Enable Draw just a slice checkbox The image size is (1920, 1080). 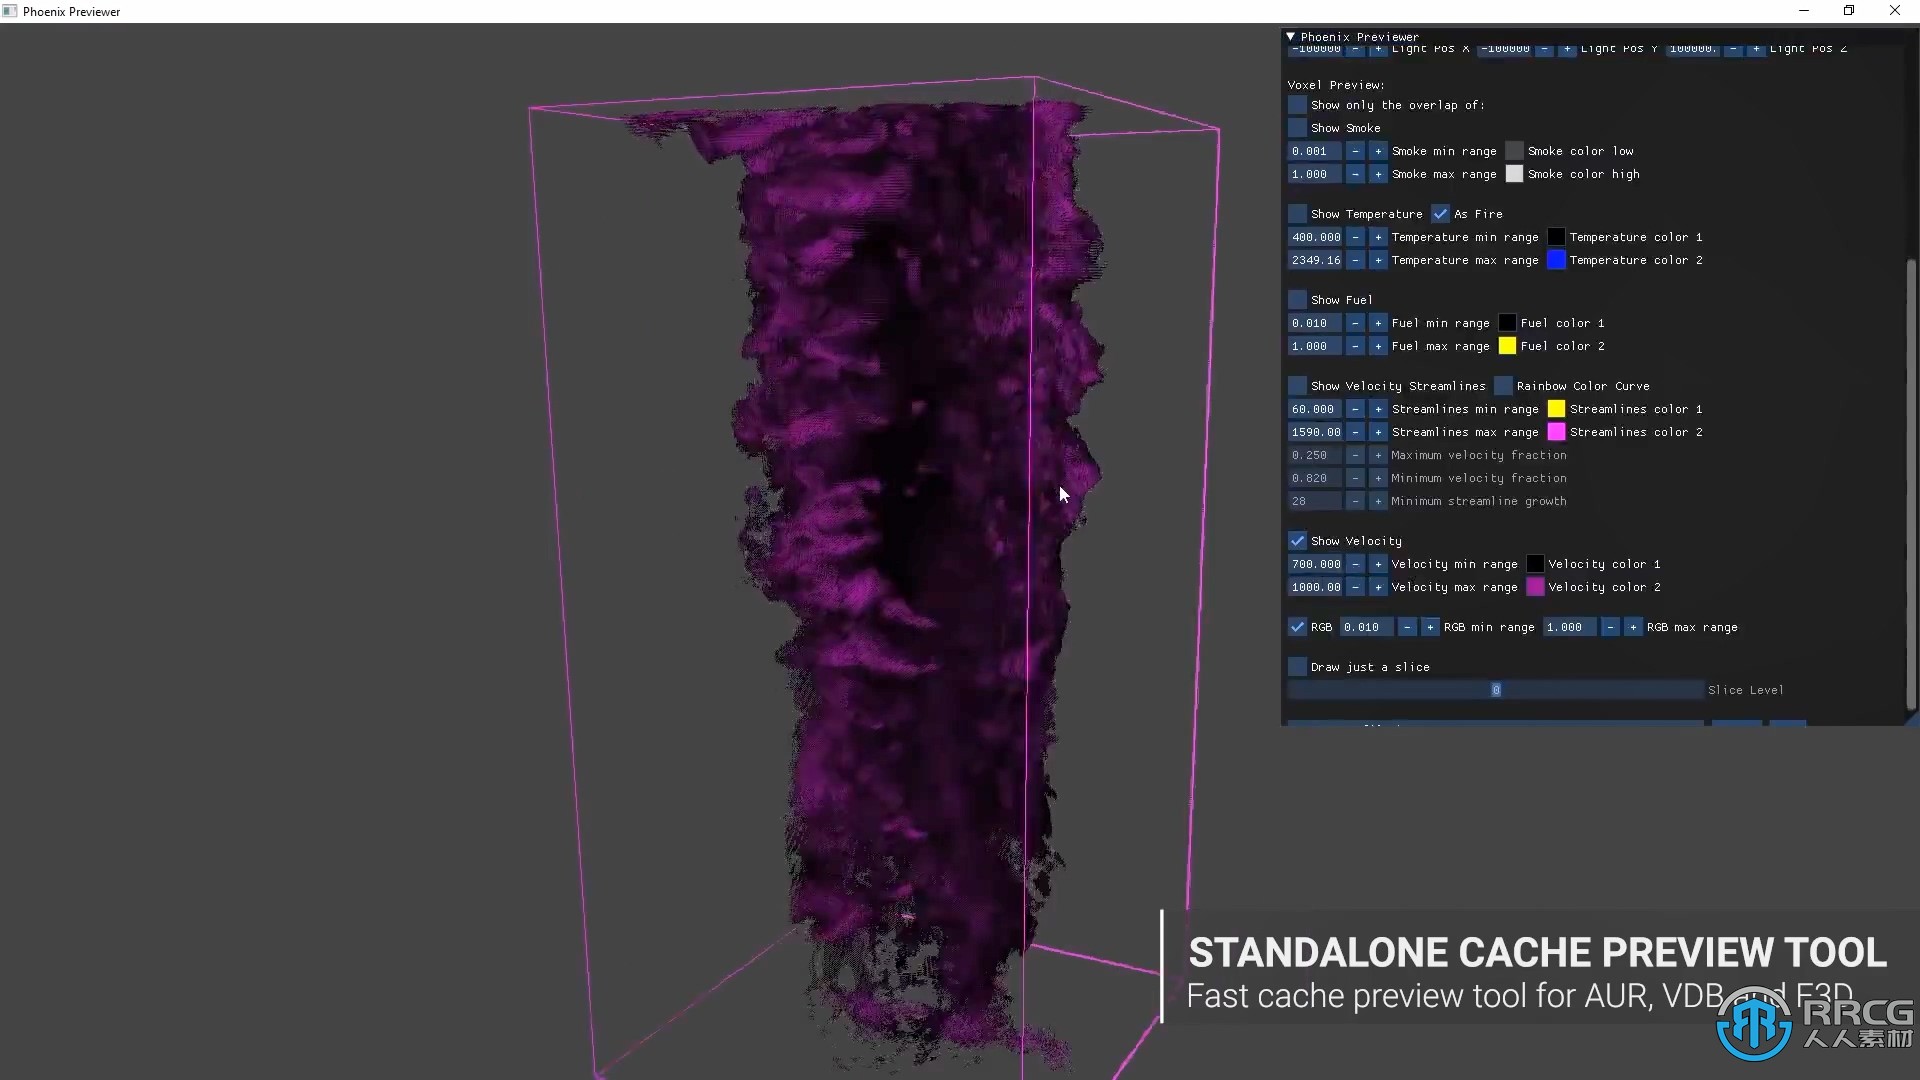(x=1297, y=667)
